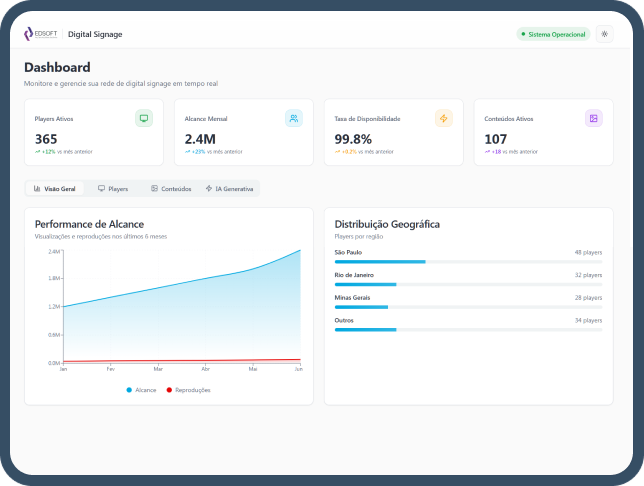The width and height of the screenshot is (644, 486).
Task: Switch to the Visão Geral tab
Action: click(55, 188)
